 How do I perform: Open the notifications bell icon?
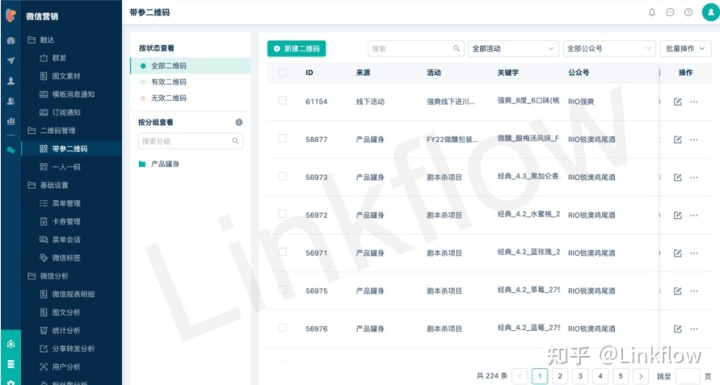(x=652, y=12)
